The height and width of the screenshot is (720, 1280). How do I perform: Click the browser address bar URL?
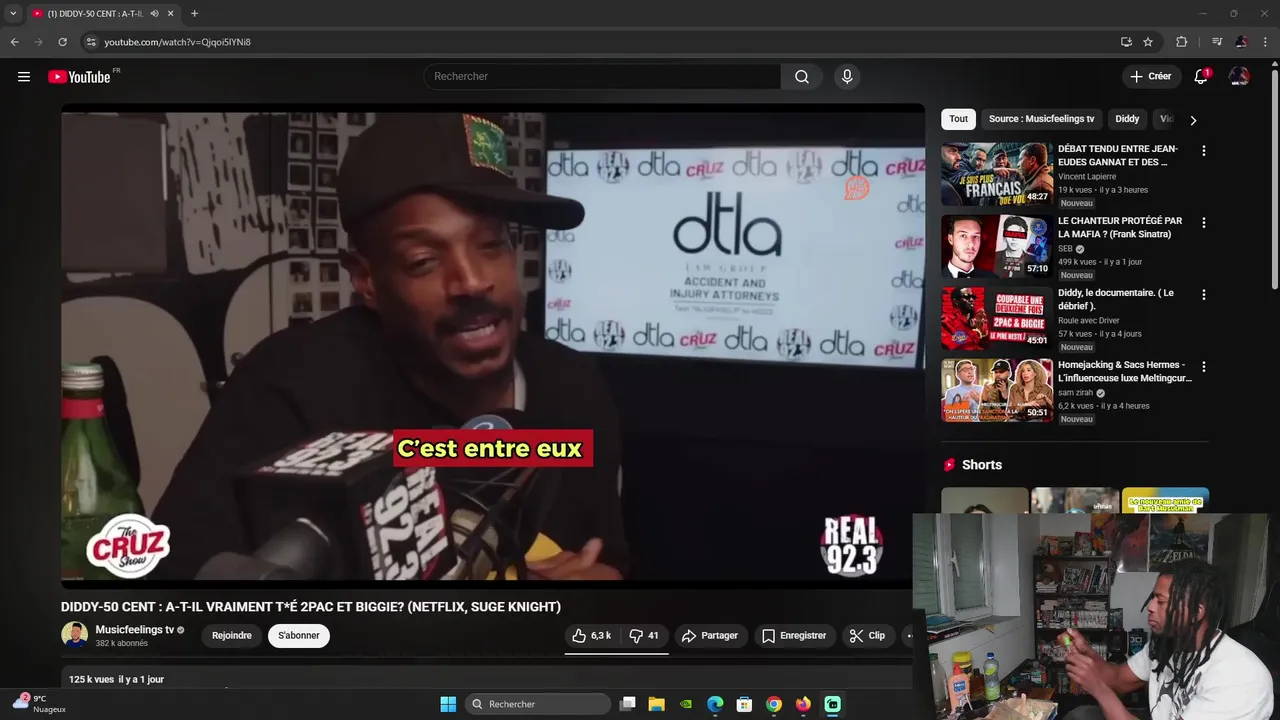[x=178, y=42]
